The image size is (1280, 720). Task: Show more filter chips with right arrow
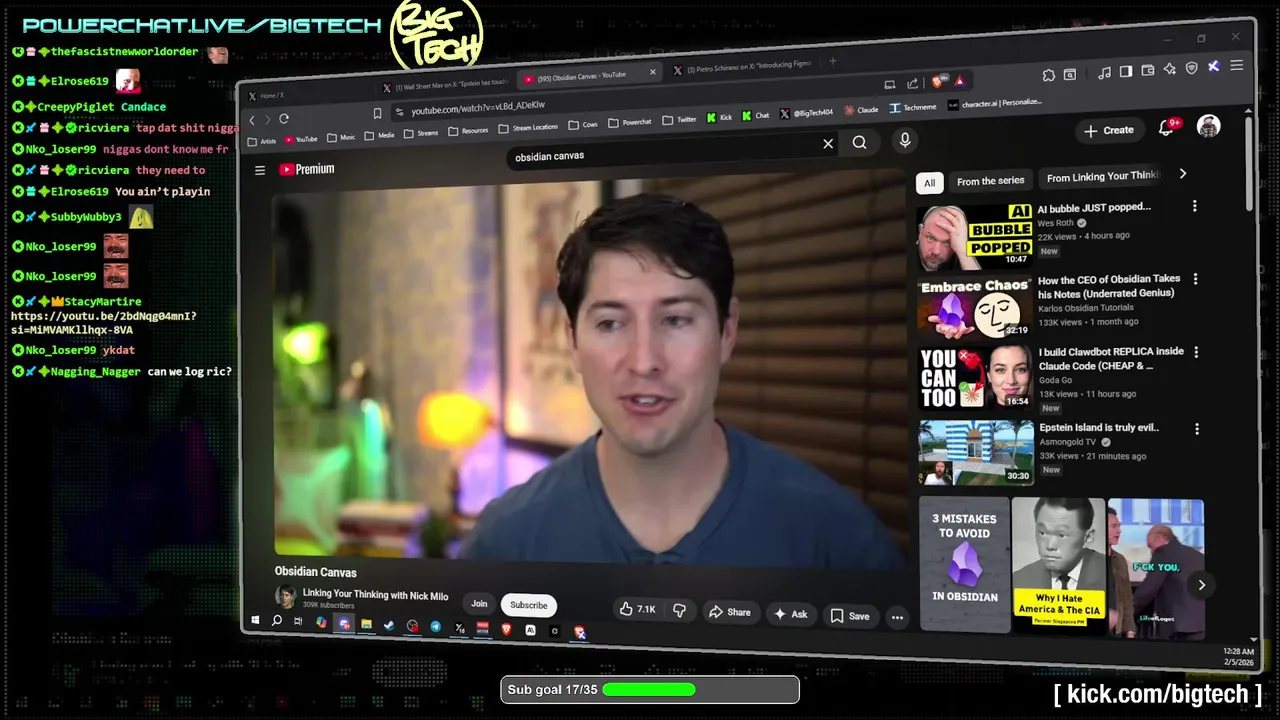[x=1183, y=174]
